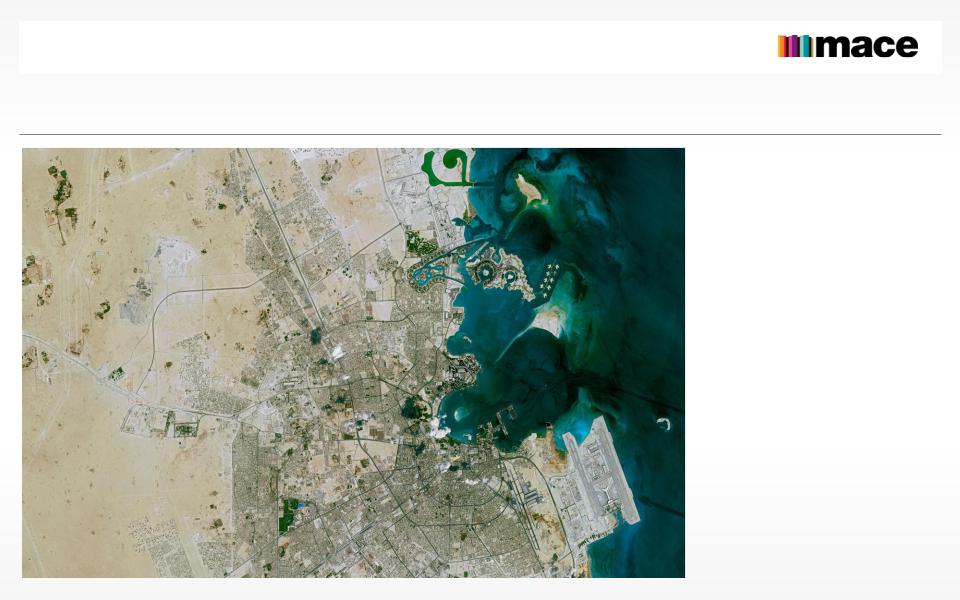
Task: Click the mace logo text
Action: pos(866,46)
